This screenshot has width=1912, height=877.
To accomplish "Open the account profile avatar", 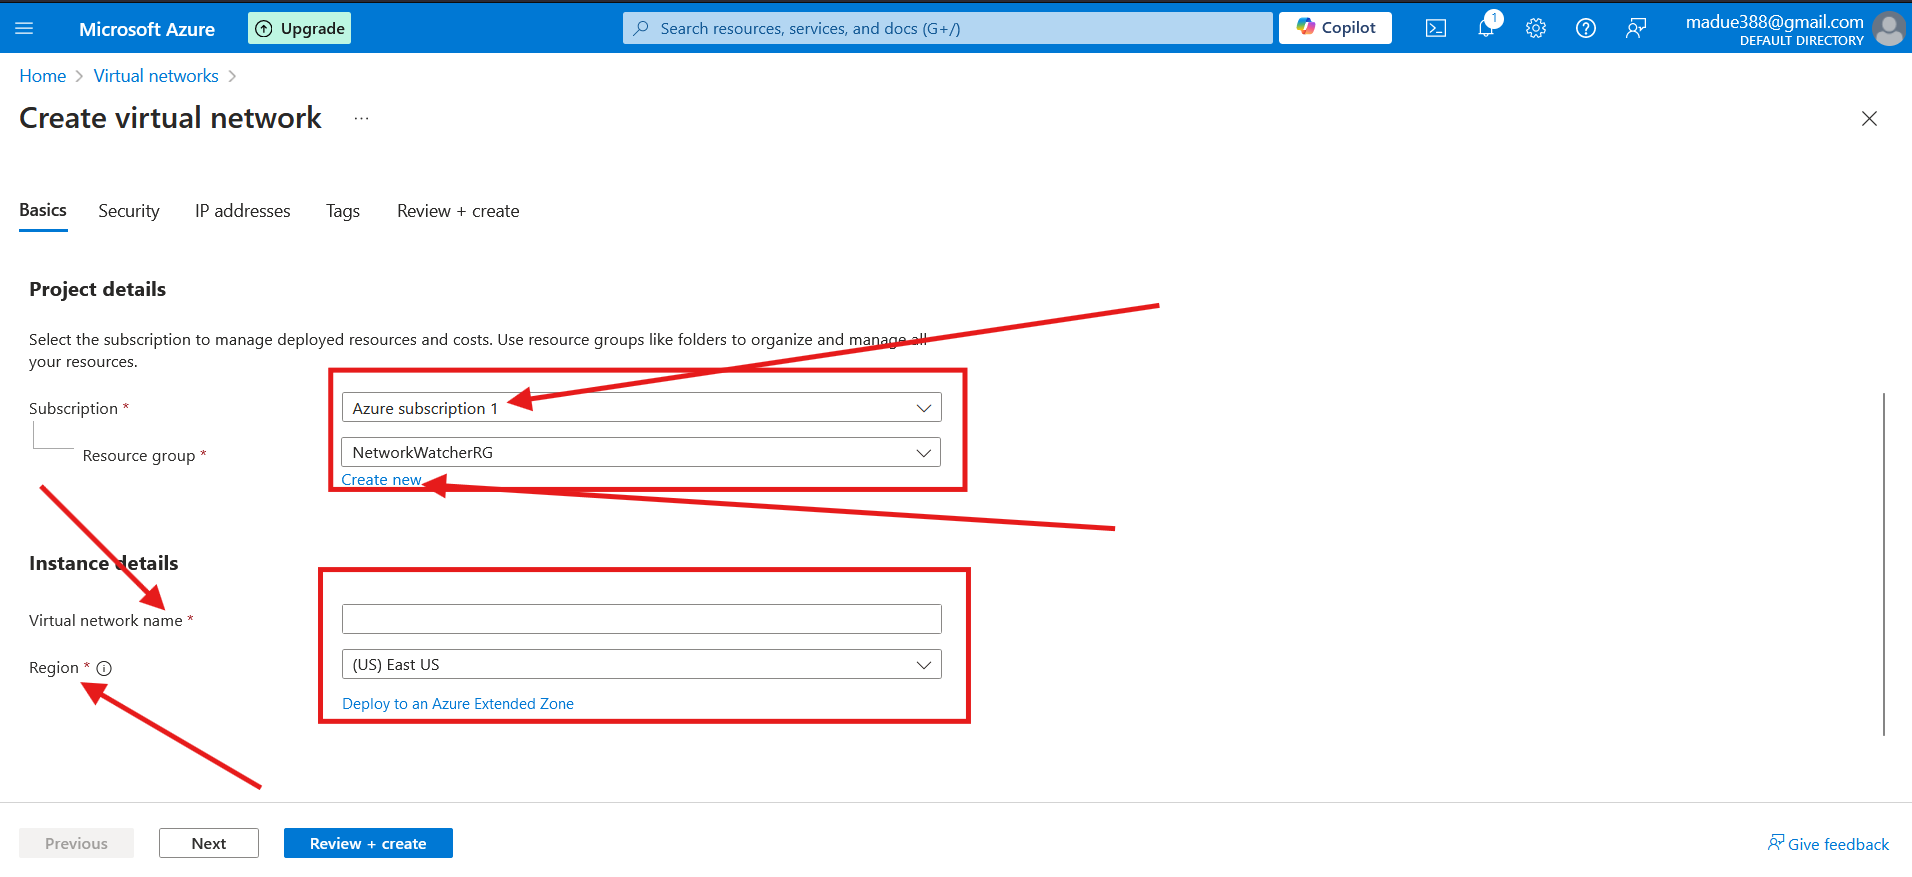I will [x=1889, y=28].
